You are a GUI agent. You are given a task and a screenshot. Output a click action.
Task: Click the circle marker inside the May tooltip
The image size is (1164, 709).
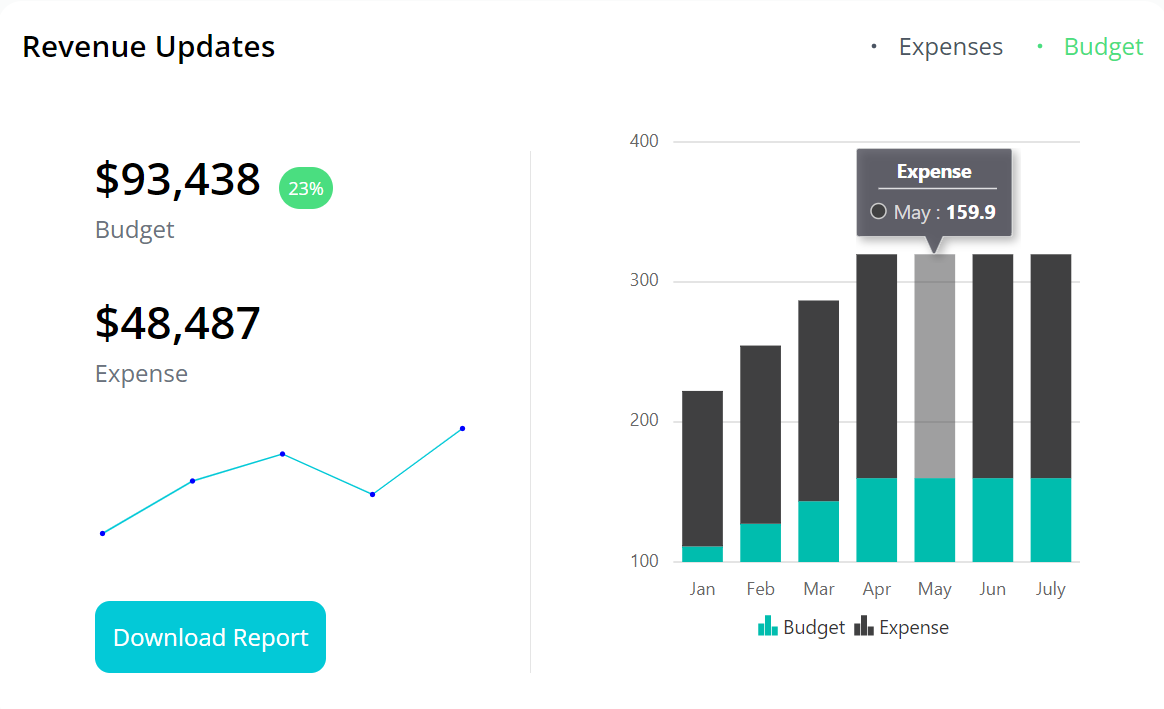coord(878,212)
